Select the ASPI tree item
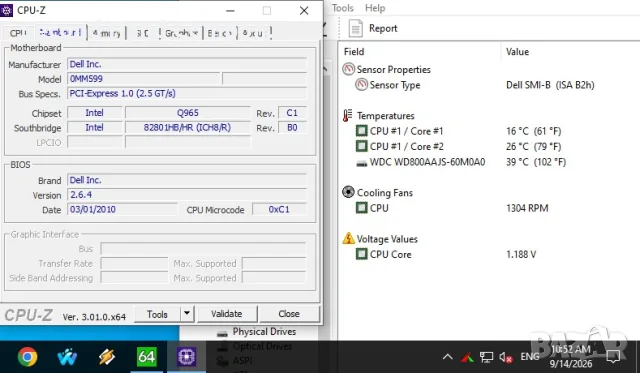 242,360
